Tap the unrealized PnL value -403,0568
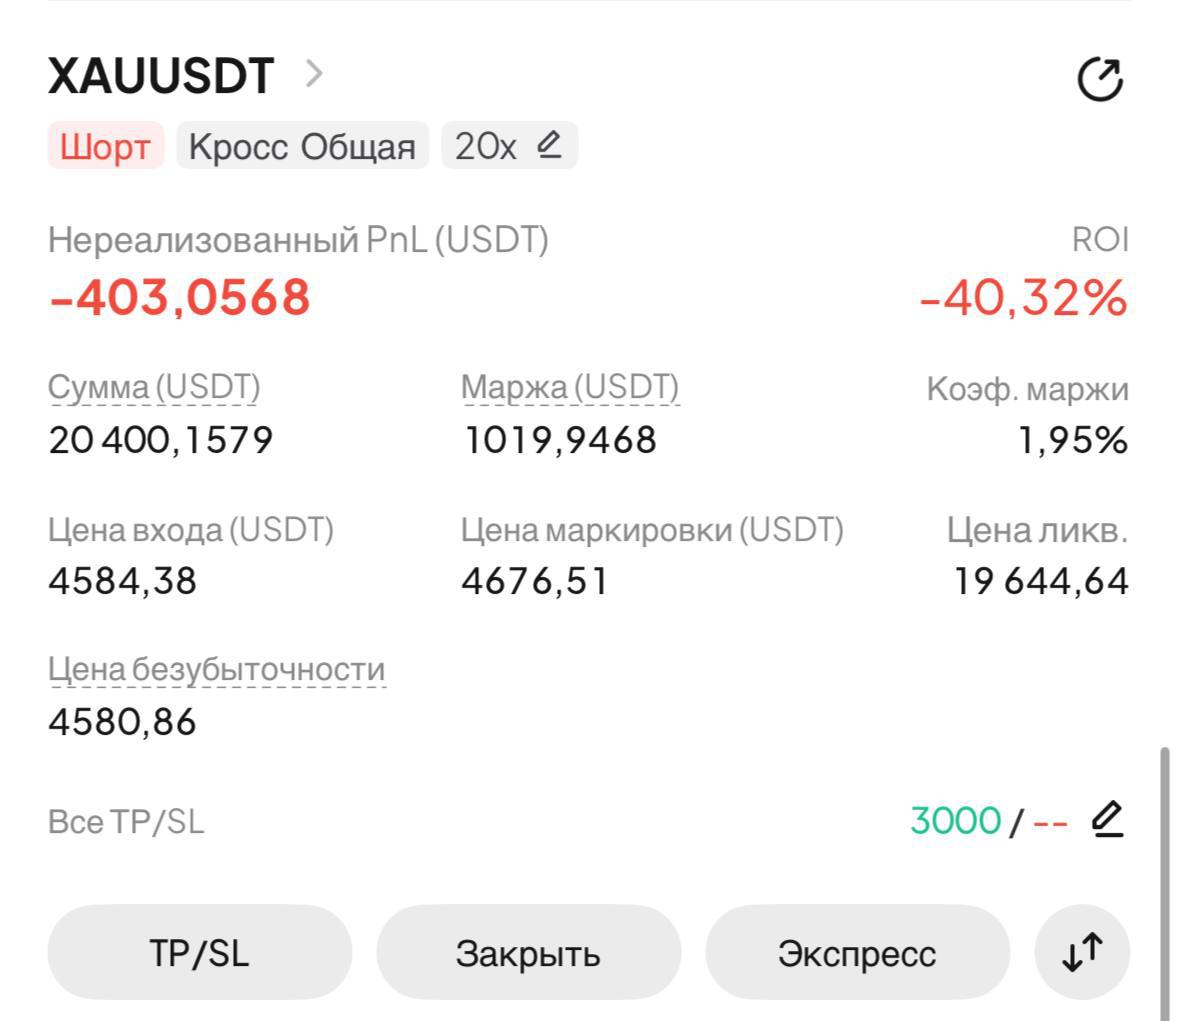This screenshot has width=1178, height=1021. [x=180, y=297]
